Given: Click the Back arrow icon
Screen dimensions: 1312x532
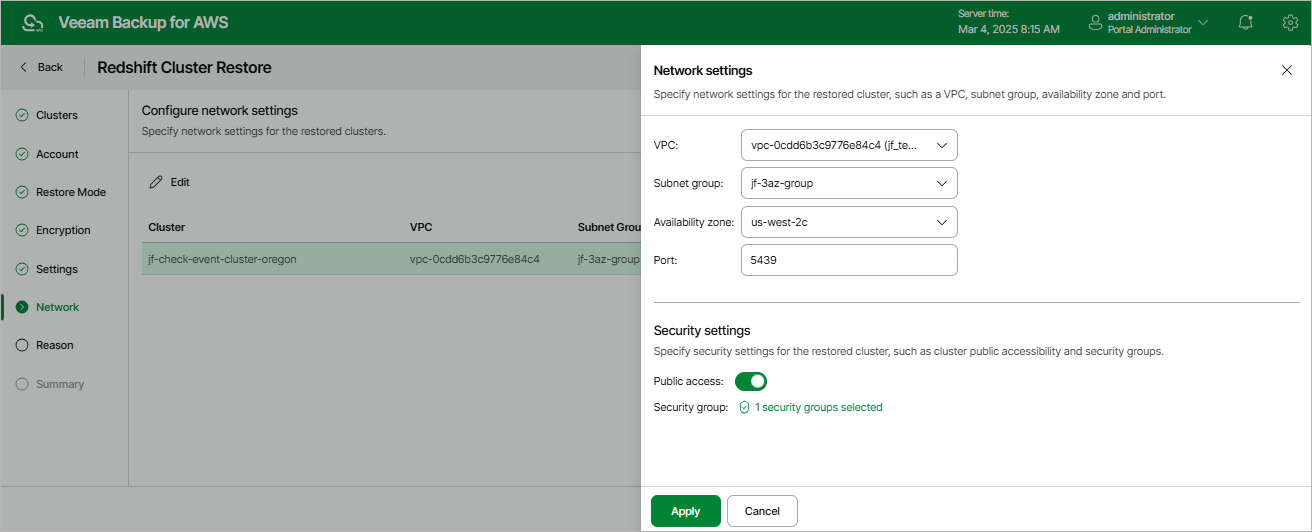Looking at the screenshot, I should tap(24, 67).
